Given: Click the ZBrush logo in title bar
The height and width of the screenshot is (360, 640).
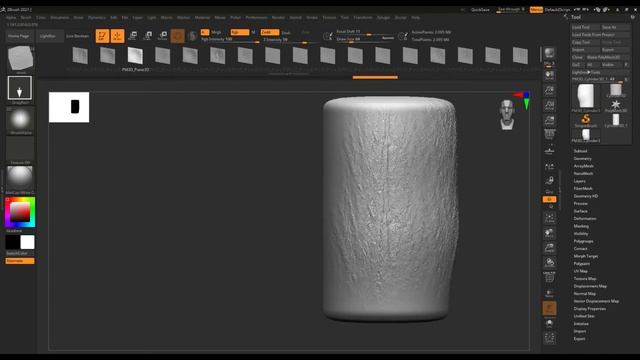Looking at the screenshot, I should [x=3, y=9].
